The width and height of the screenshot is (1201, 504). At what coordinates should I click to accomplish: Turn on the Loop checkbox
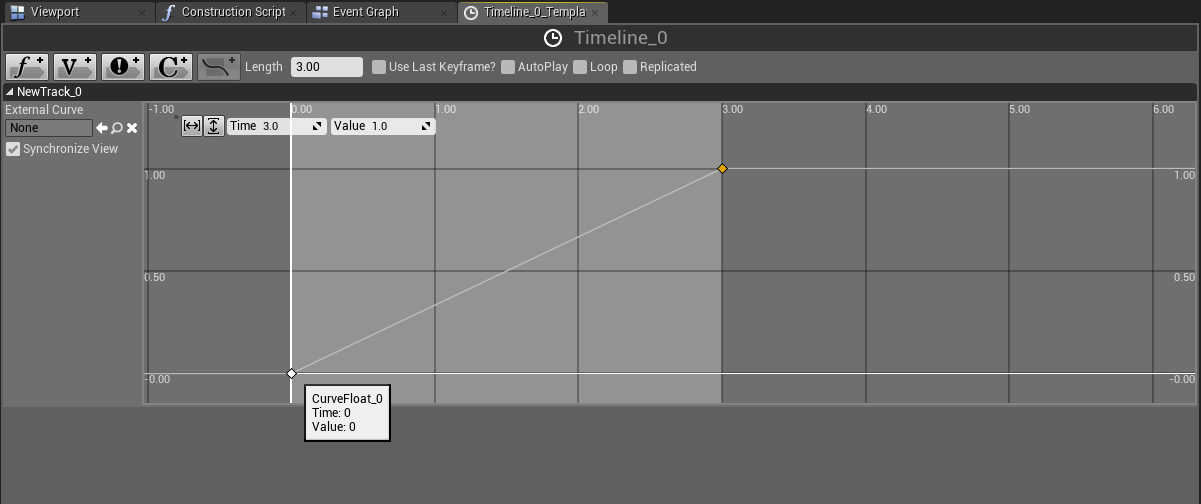[x=580, y=67]
